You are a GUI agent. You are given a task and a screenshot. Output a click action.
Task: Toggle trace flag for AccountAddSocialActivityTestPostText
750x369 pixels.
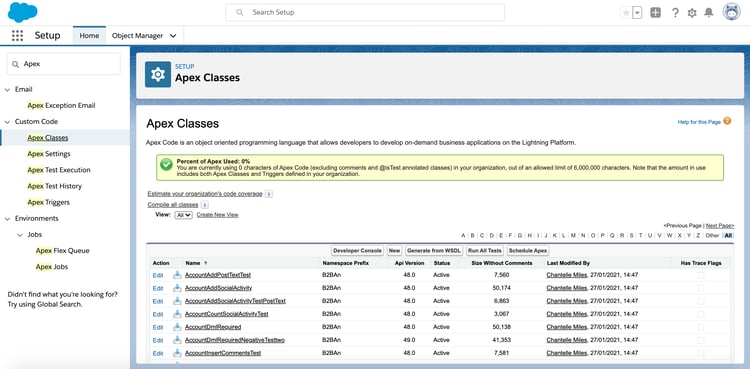701,301
